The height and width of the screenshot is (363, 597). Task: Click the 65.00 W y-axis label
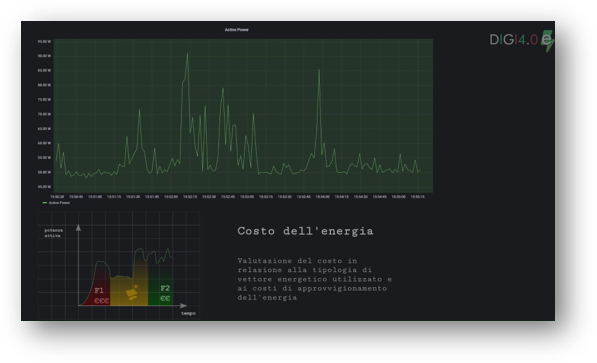[44, 129]
